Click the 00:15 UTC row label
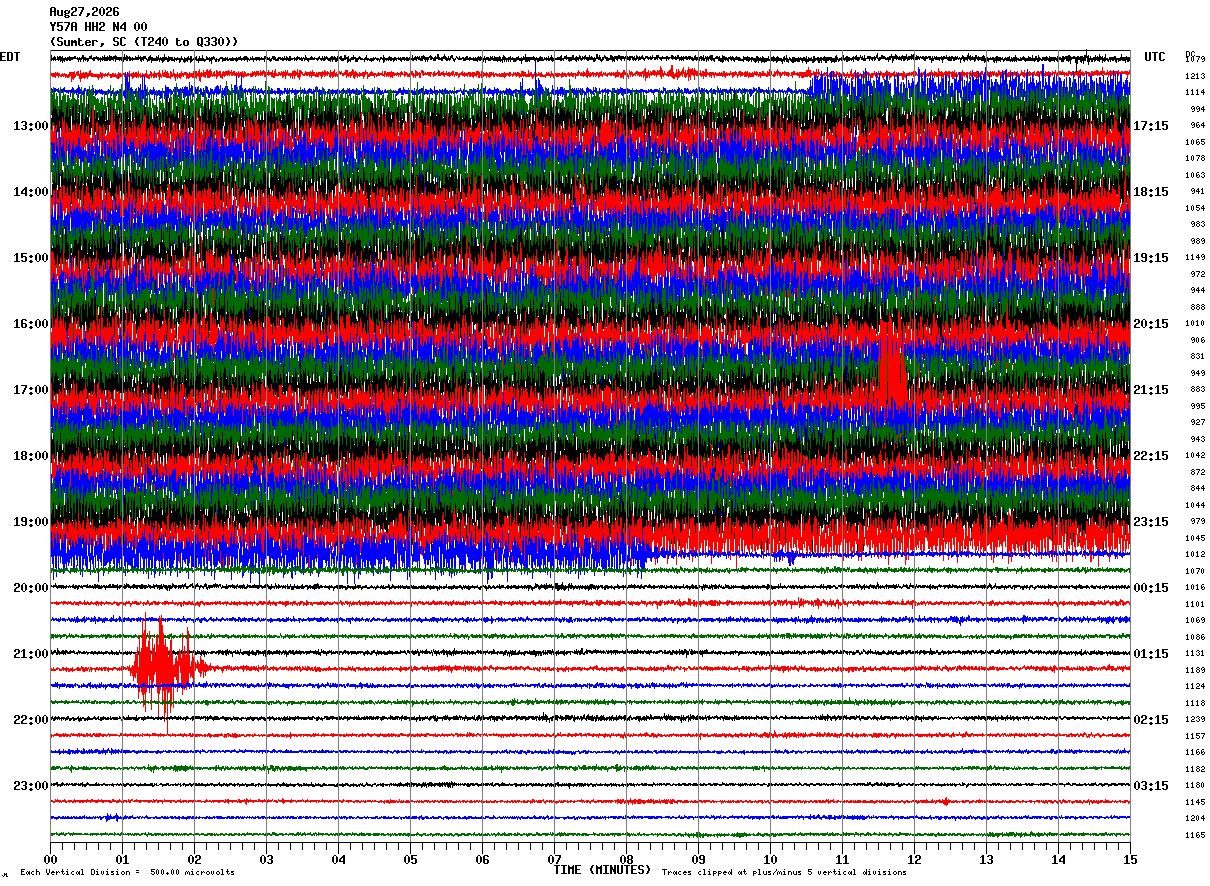The width and height of the screenshot is (1210, 886). coord(1150,588)
